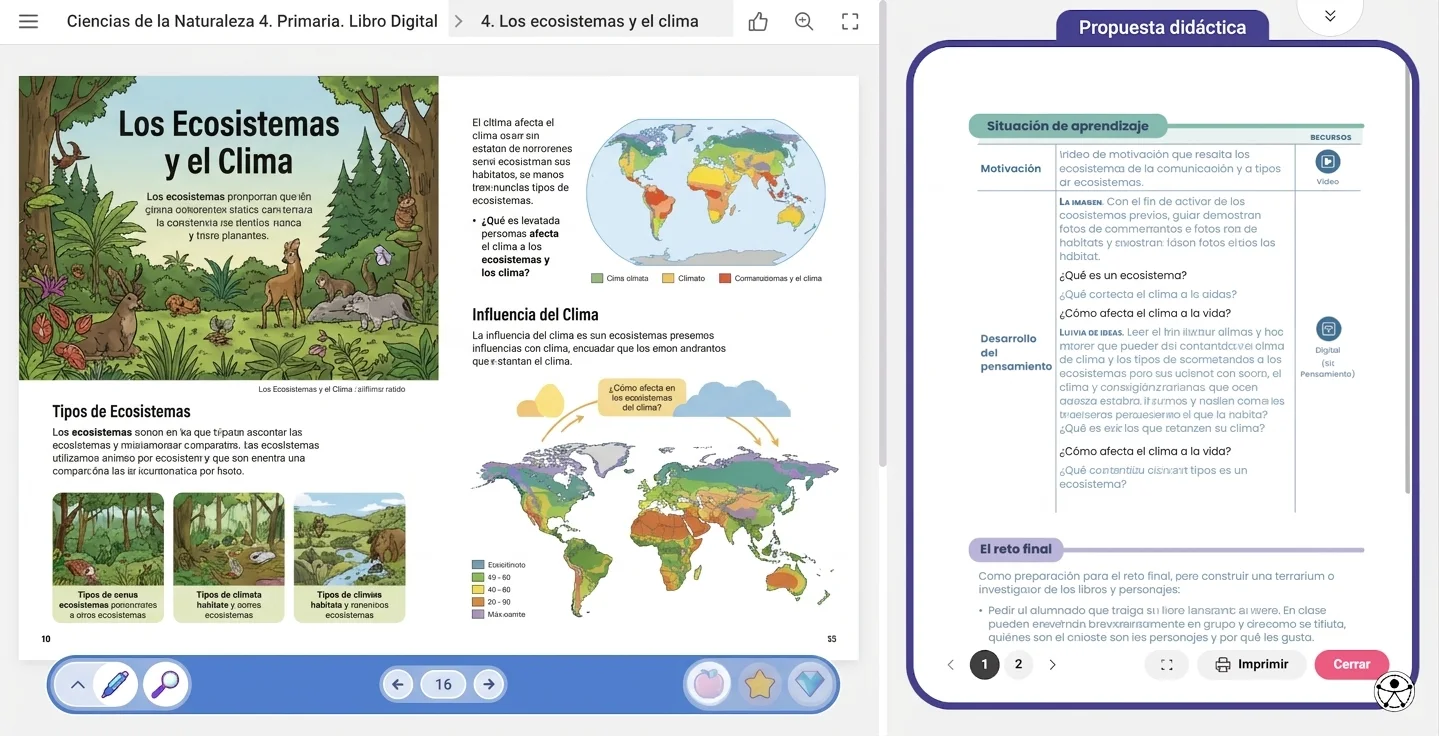1439x736 pixels.
Task: Select page 1 of Propuesta didáctica
Action: tap(984, 664)
